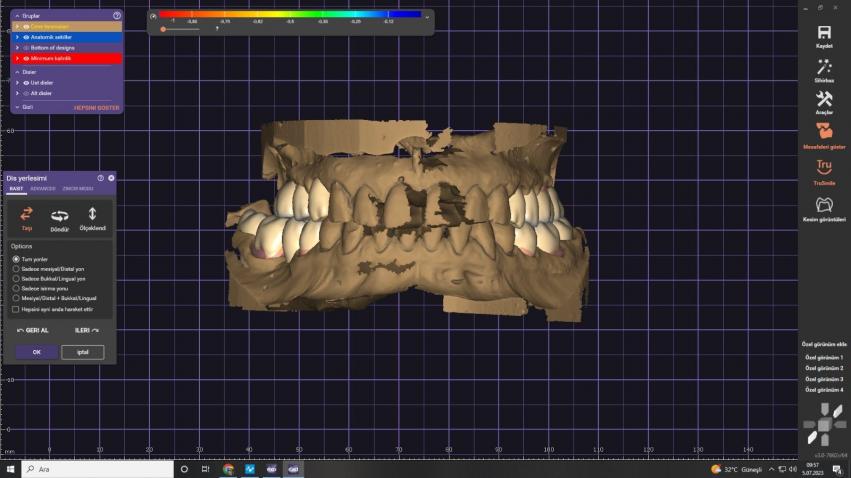The image size is (851, 478).
Task: Select the Döndür rotate tool
Action: pyautogui.click(x=60, y=215)
